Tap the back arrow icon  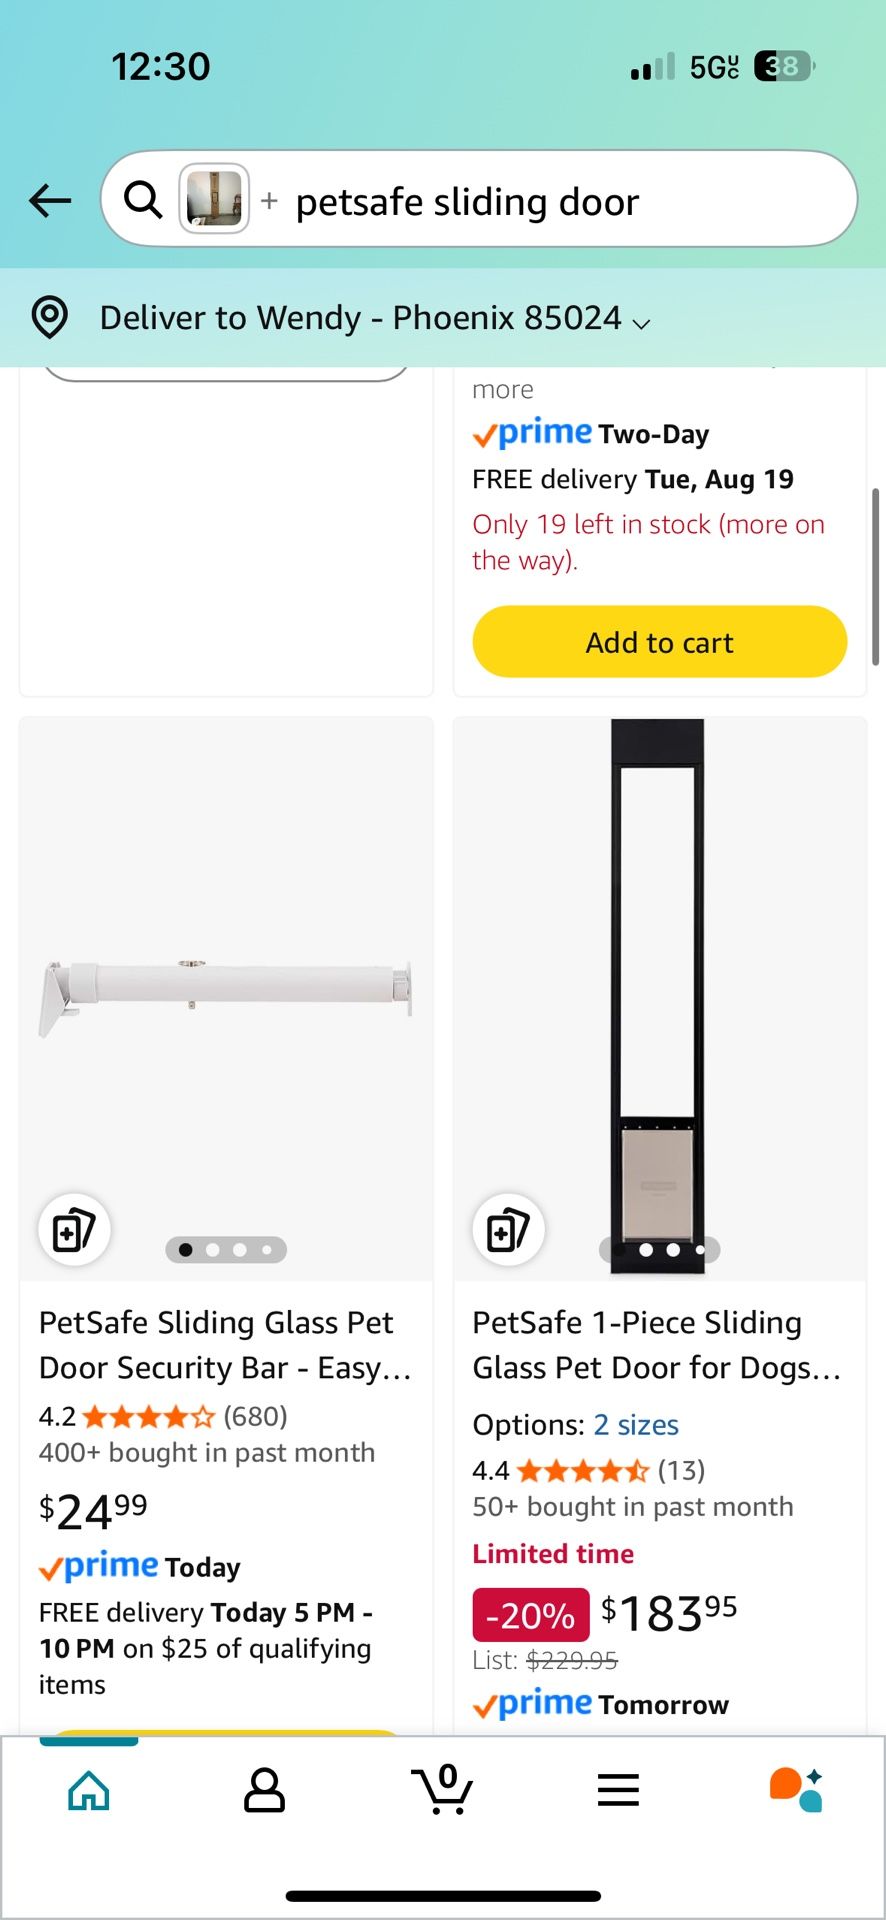click(50, 200)
